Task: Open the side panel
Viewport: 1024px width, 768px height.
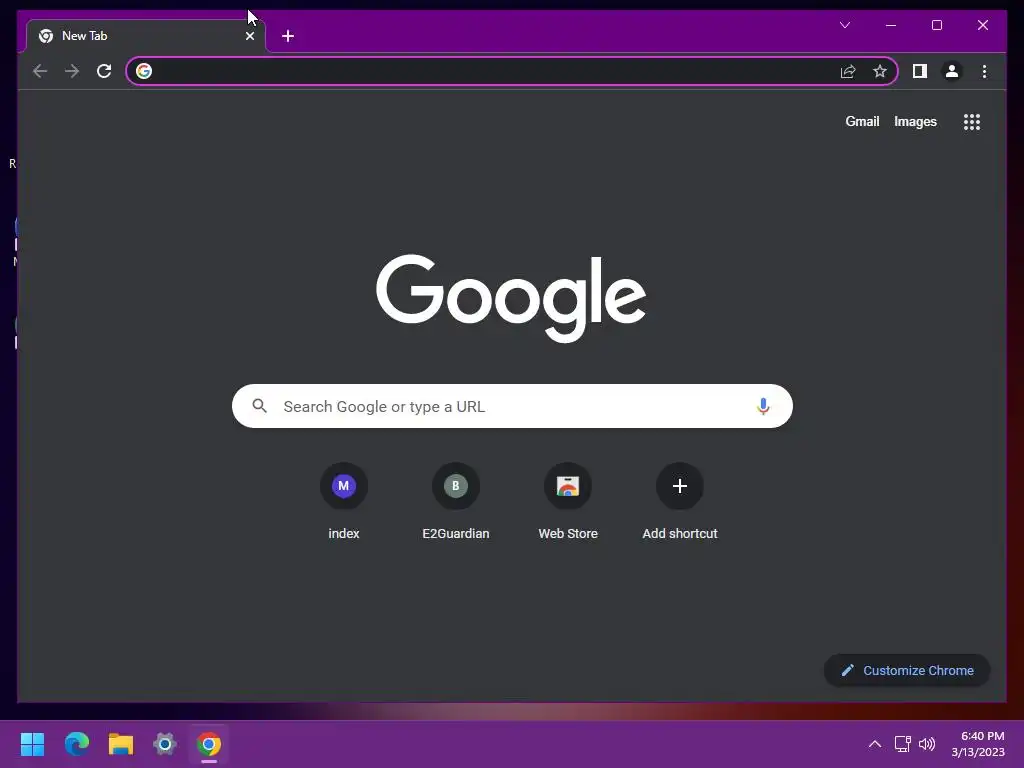Action: (920, 71)
